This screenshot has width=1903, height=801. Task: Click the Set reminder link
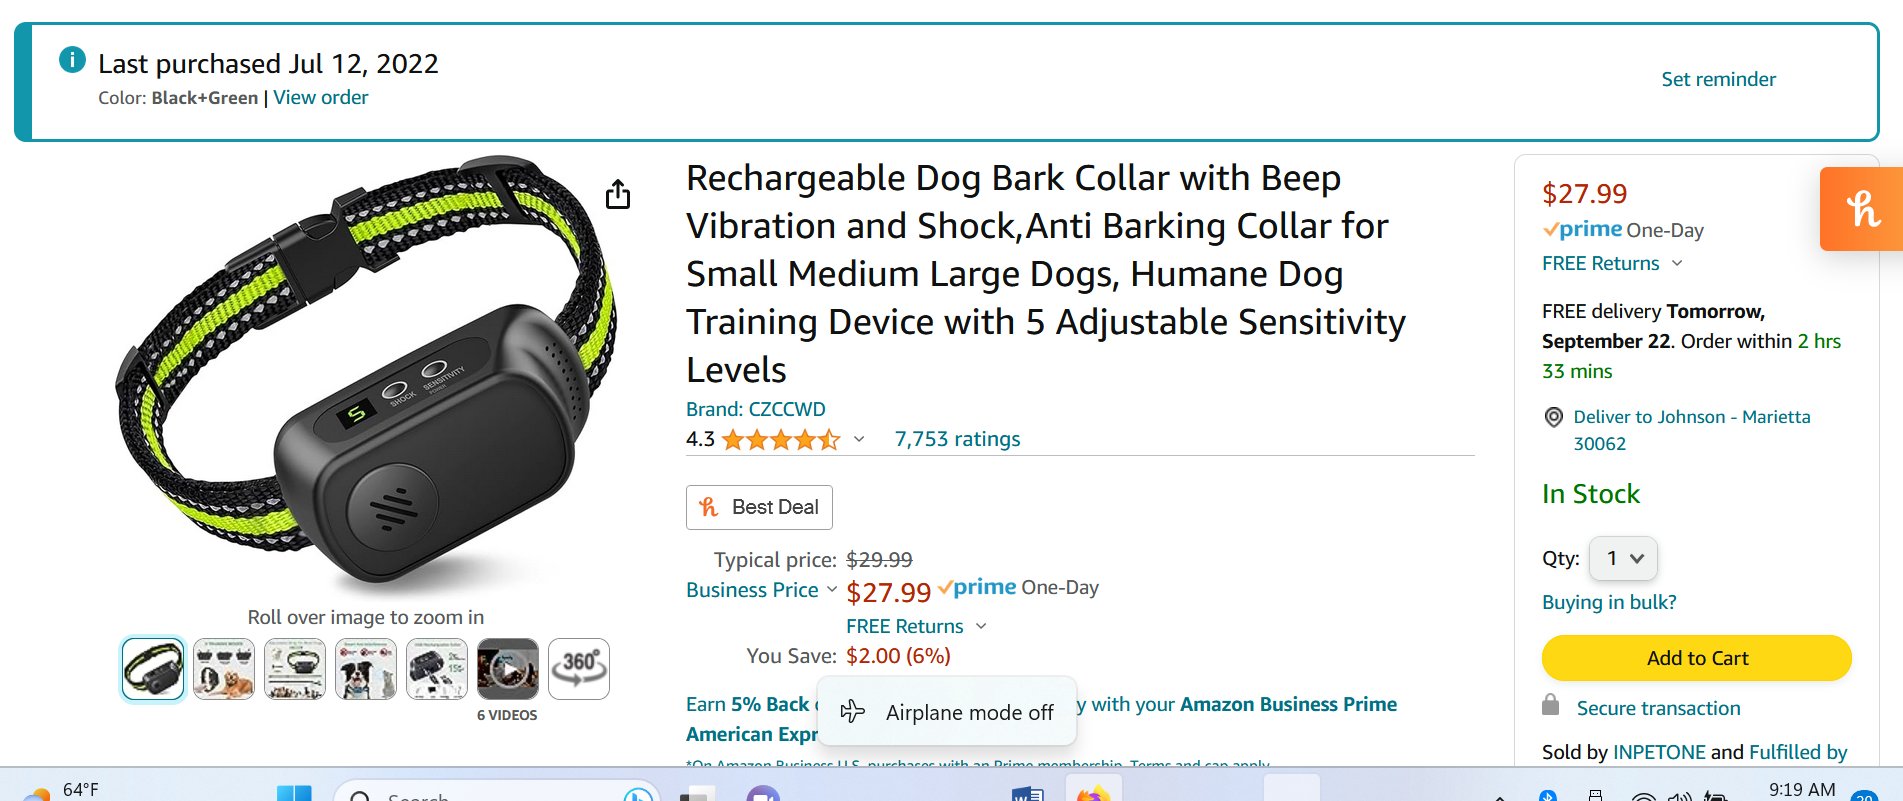point(1718,79)
